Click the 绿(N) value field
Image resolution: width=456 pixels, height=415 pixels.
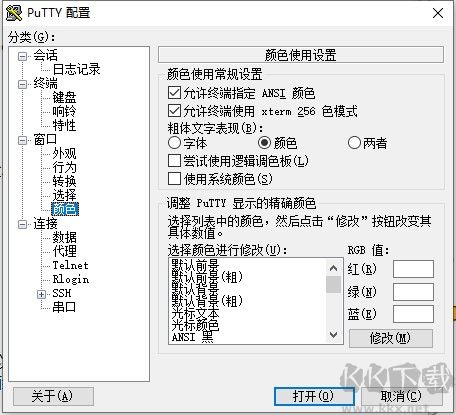[x=413, y=292]
